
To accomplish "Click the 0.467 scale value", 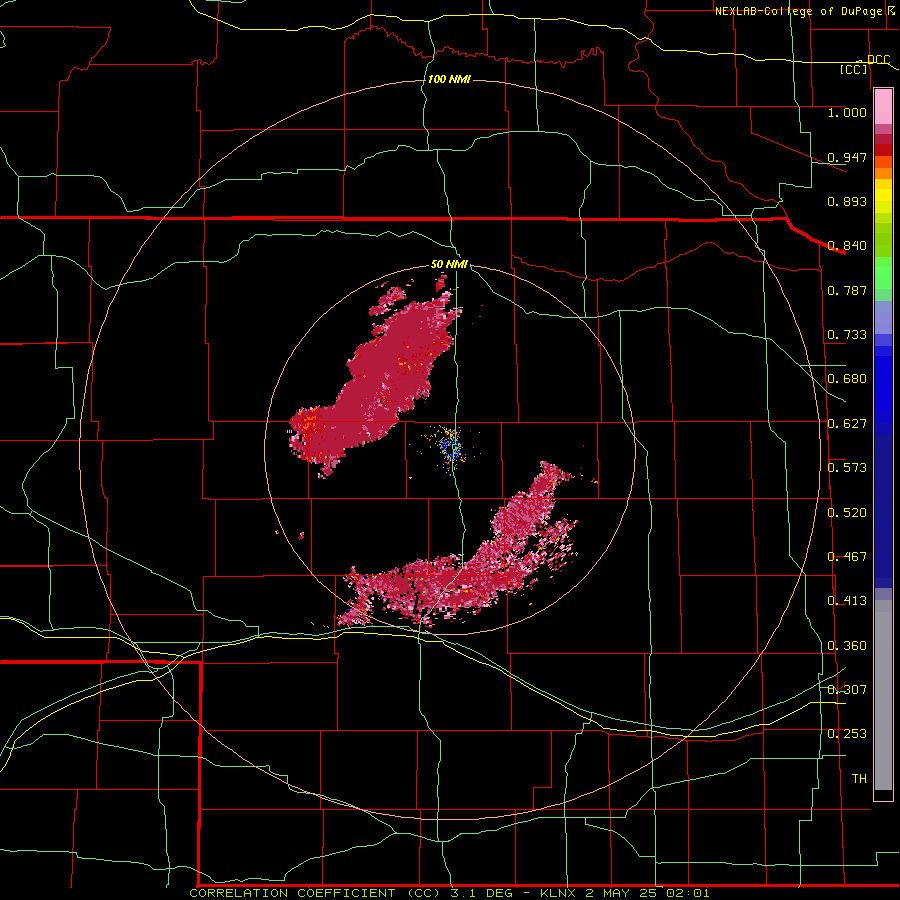I will tap(847, 557).
